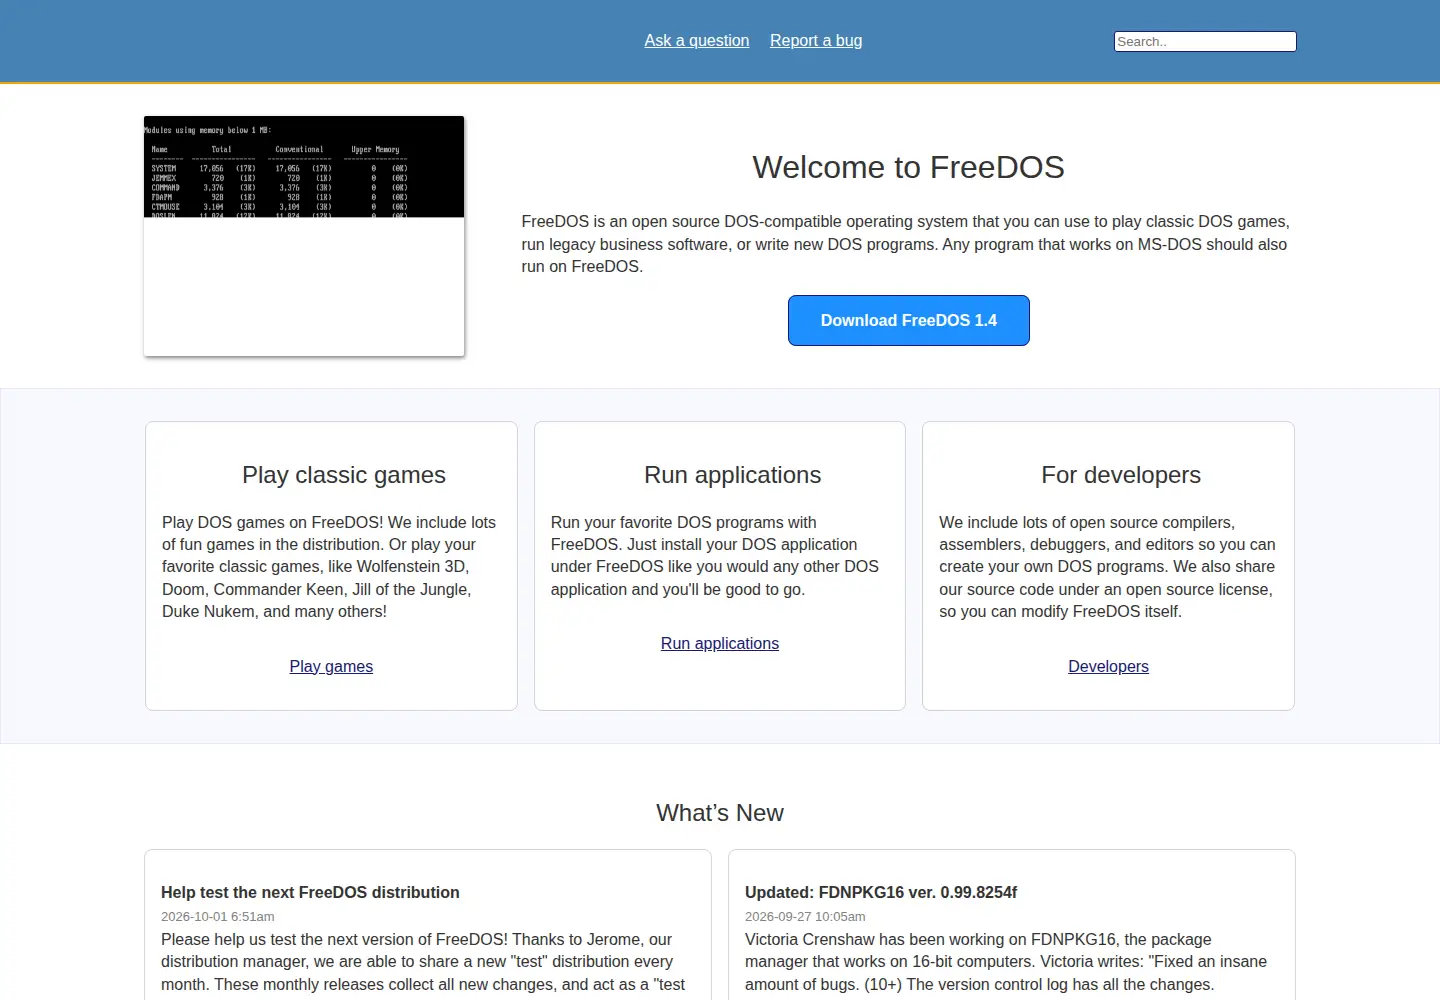Click the Welcome to FreeDOS heading
Viewport: 1440px width, 1000px height.
point(908,167)
